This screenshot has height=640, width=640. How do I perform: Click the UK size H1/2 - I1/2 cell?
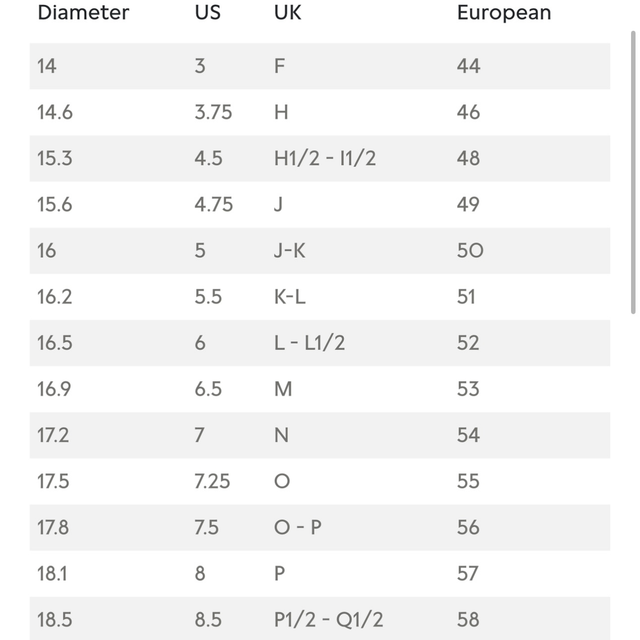point(325,158)
